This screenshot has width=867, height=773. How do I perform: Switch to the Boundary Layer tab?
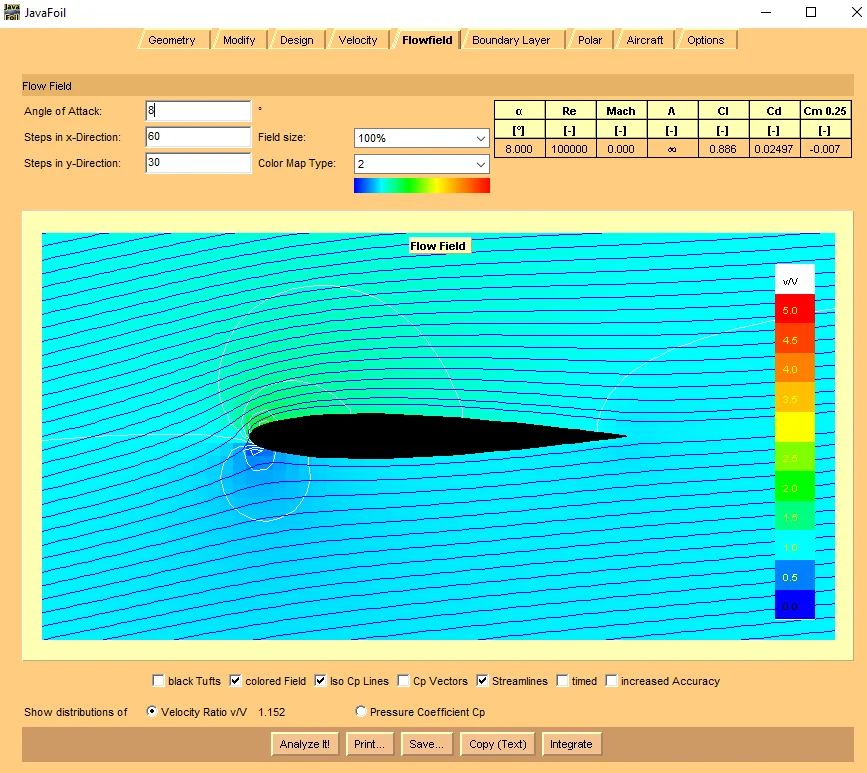[x=510, y=40]
